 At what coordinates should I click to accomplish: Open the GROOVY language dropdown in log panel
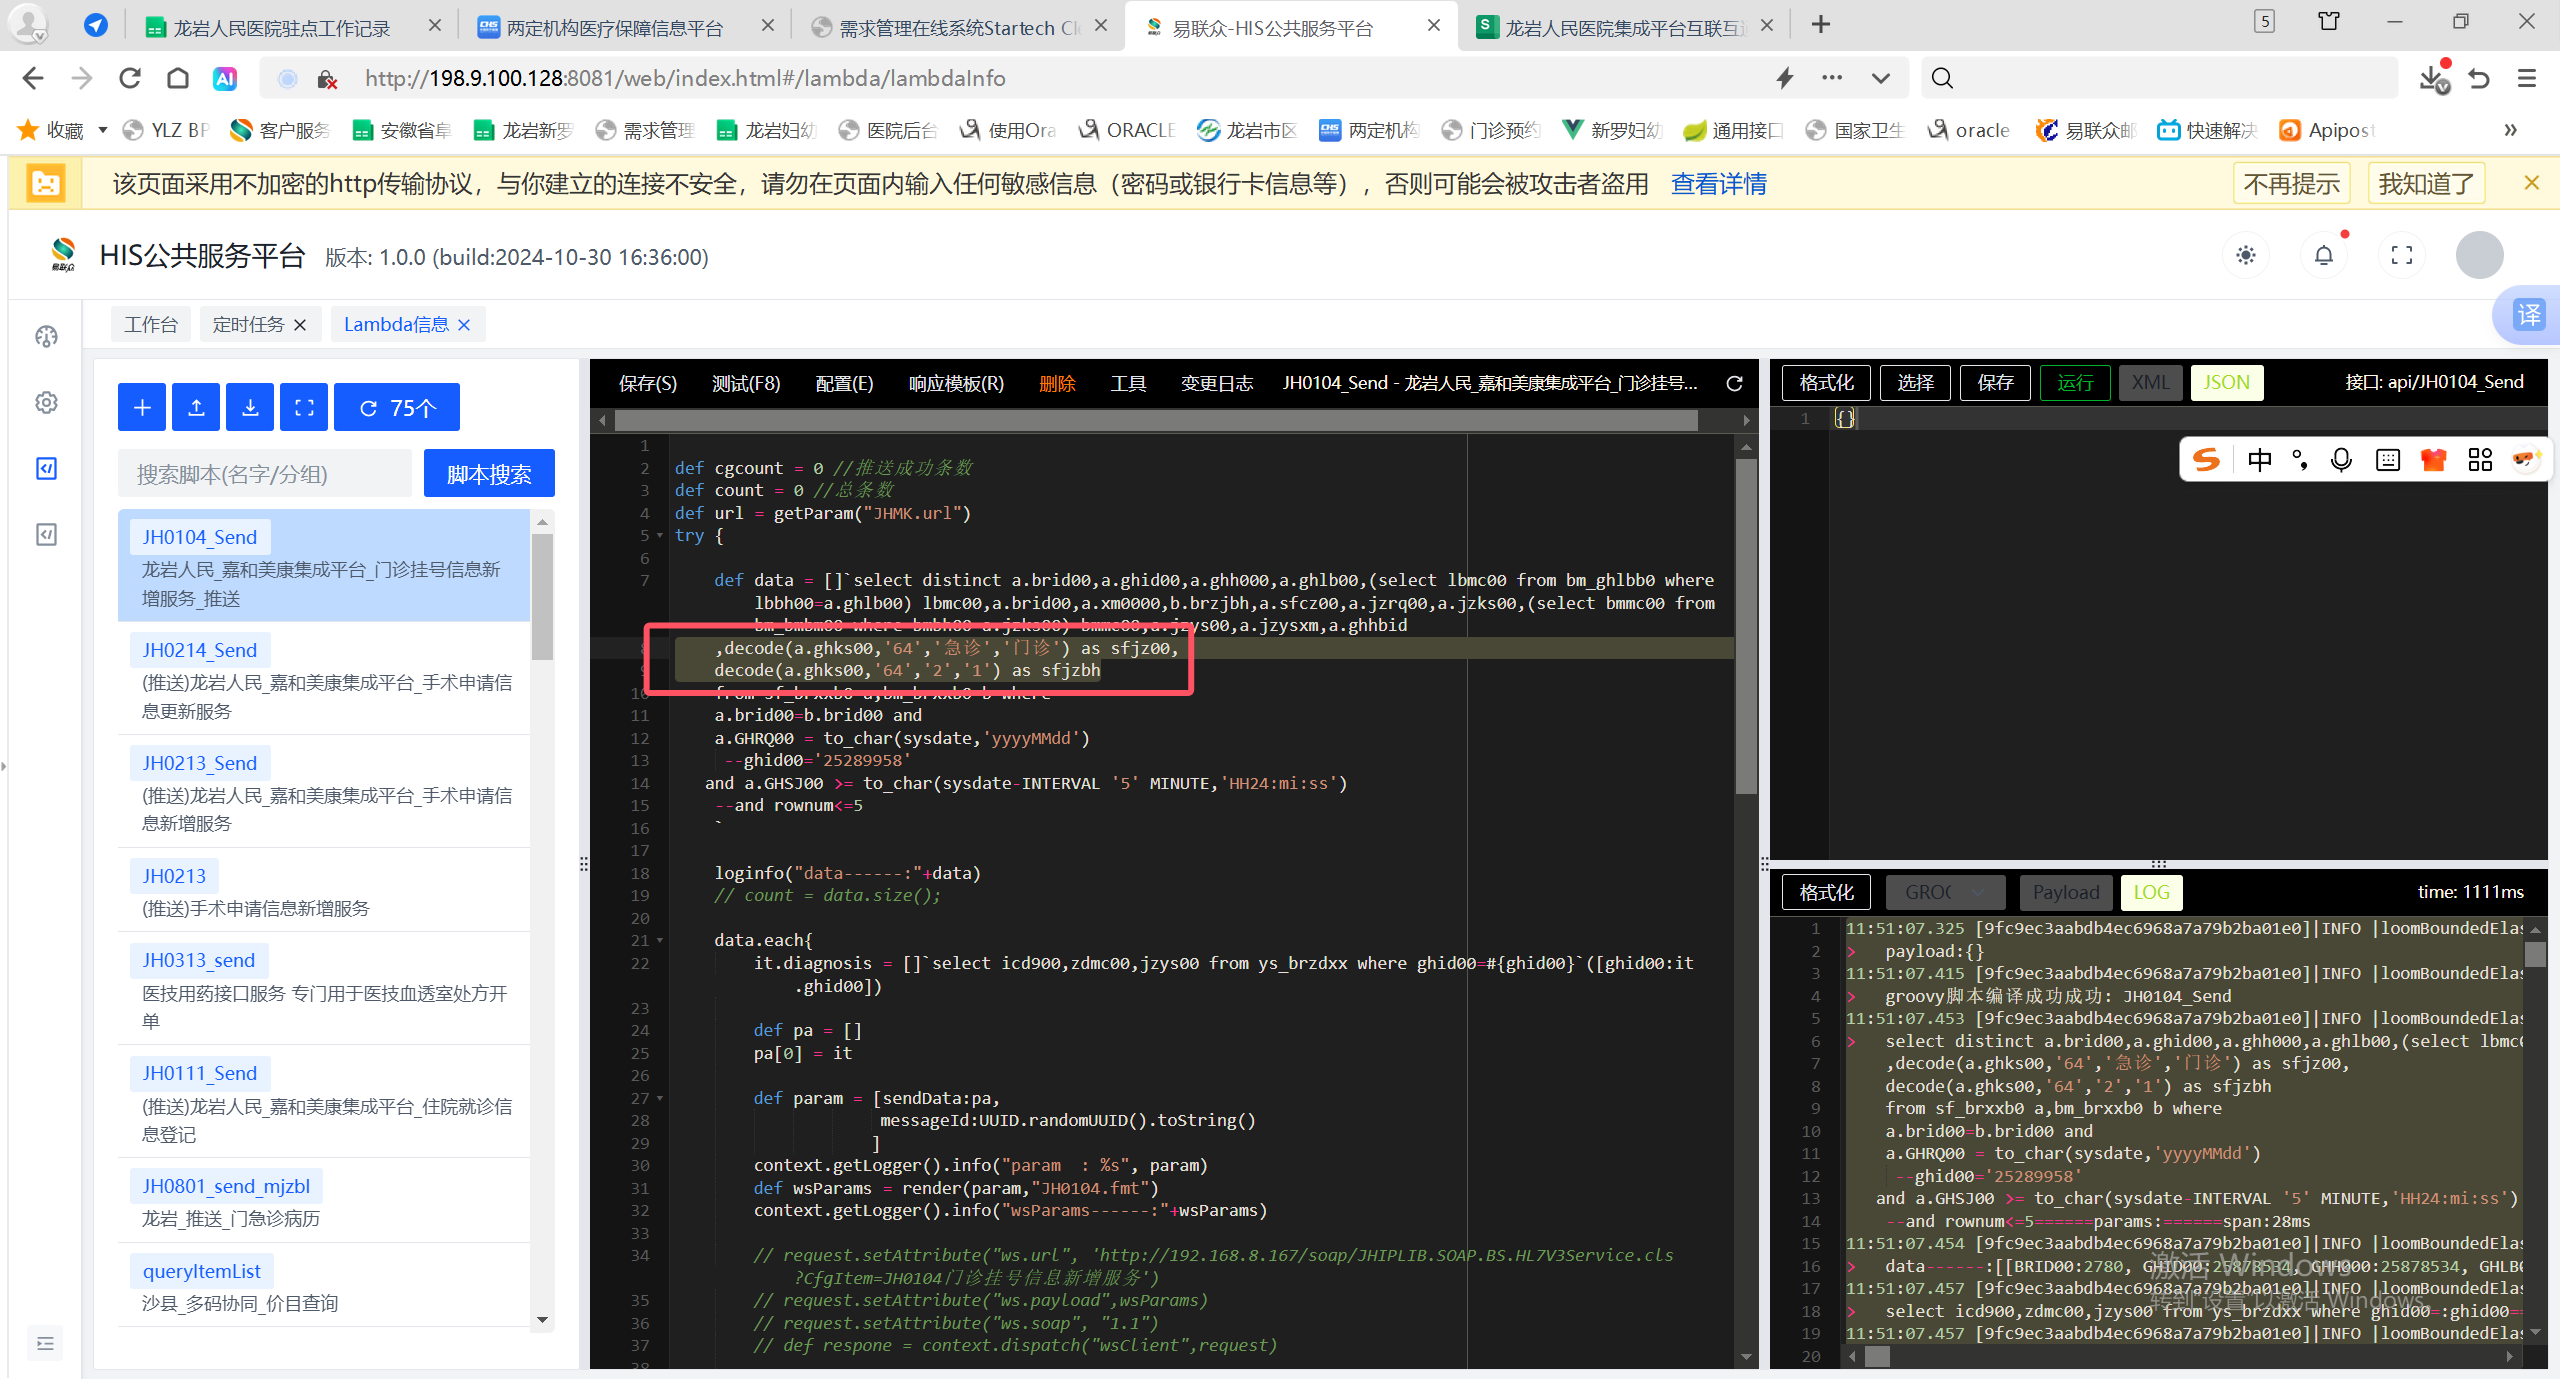pos(1944,892)
